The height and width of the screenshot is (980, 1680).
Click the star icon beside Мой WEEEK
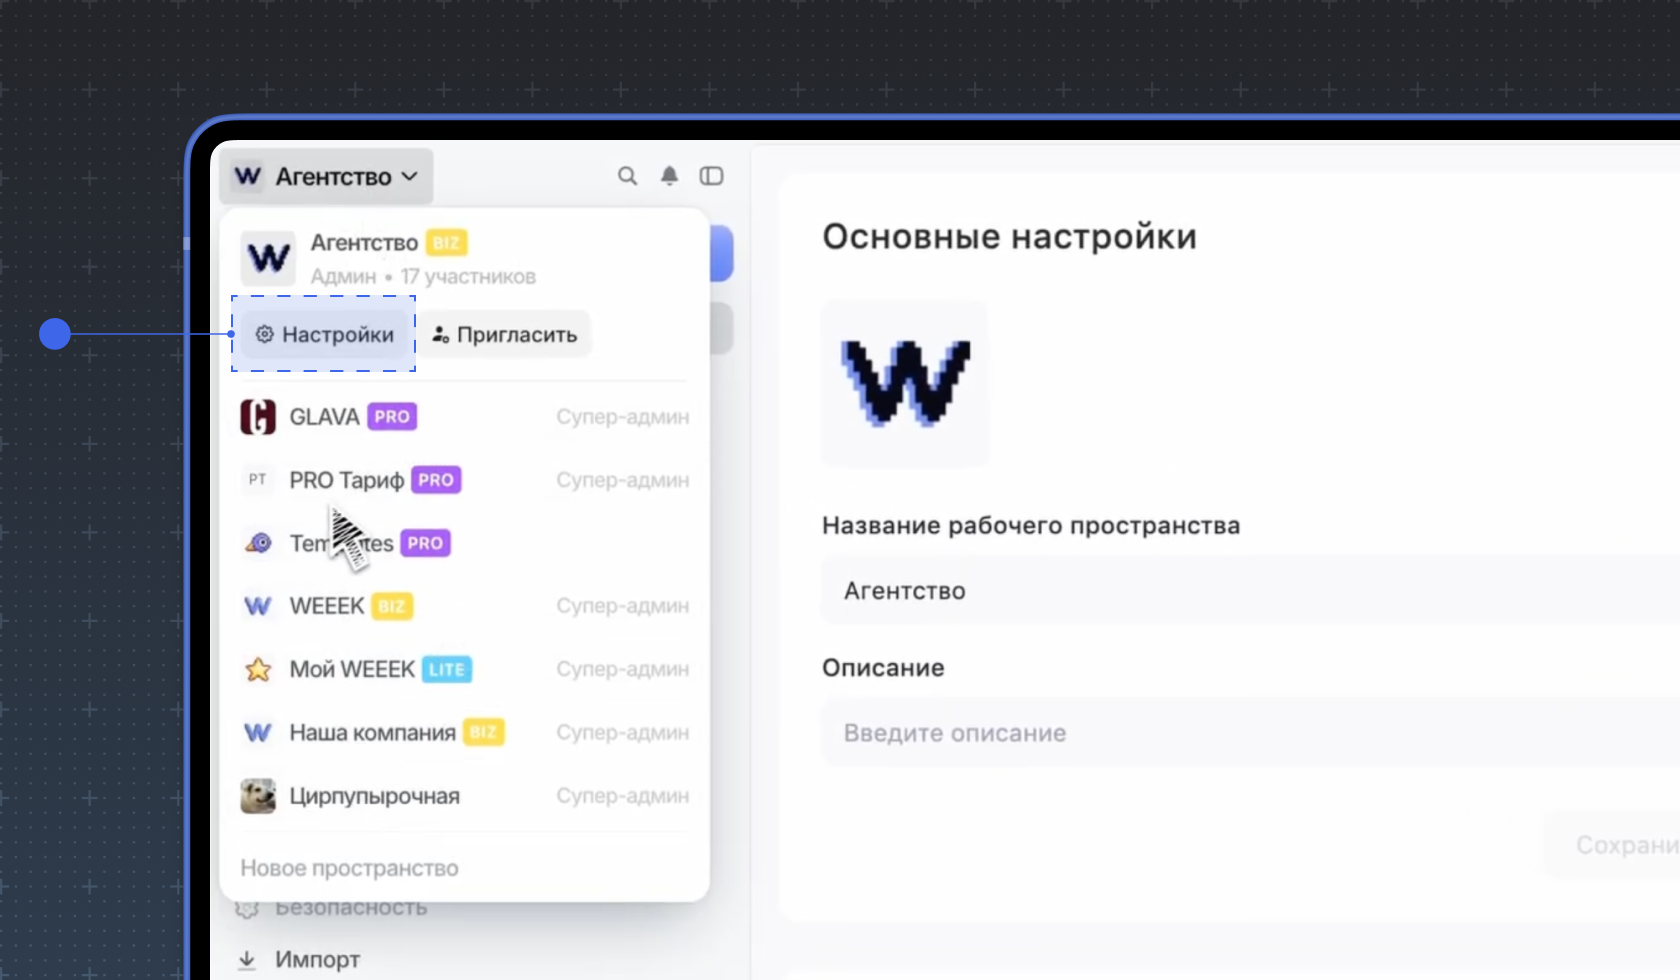(257, 669)
